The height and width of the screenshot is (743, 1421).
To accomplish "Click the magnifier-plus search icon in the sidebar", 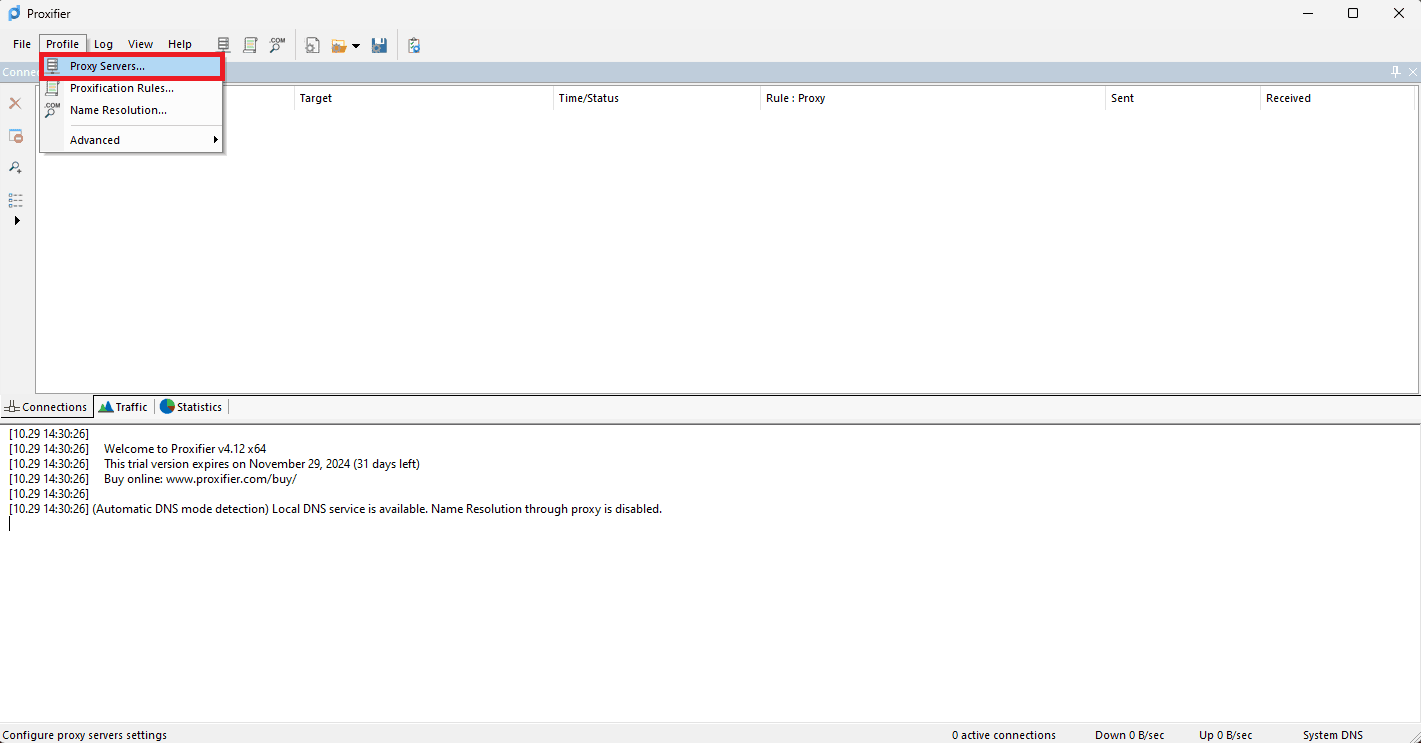I will click(15, 167).
